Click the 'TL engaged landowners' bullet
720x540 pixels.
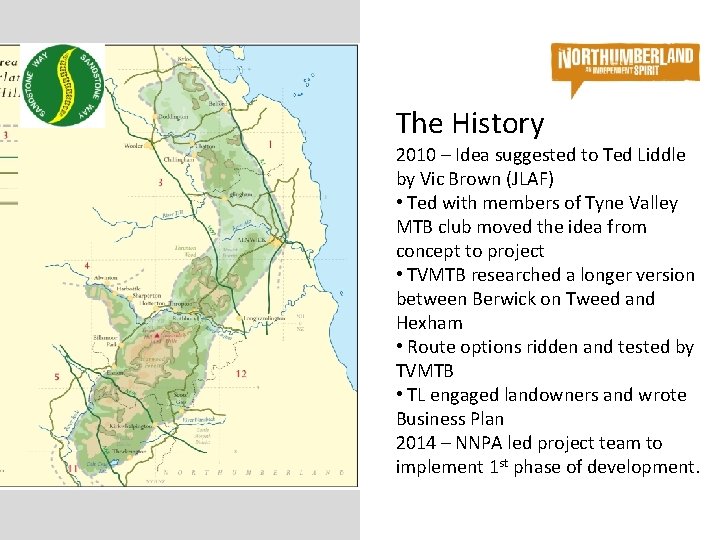point(541,407)
